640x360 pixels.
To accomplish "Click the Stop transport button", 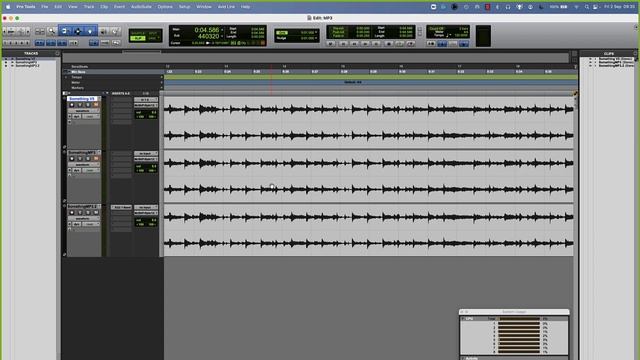I will tap(389, 44).
